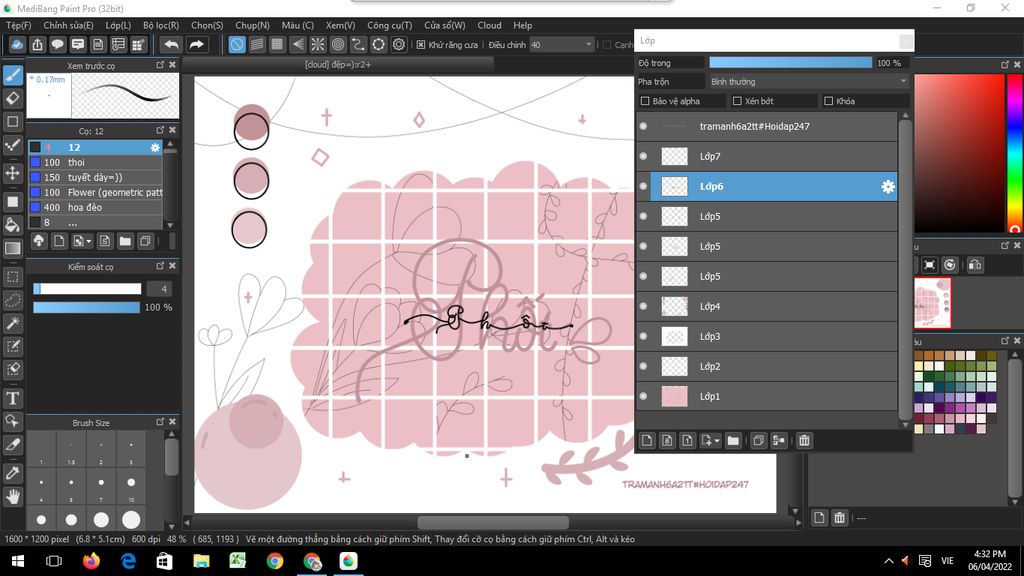Click the Redo arrow
This screenshot has height=576, width=1024.
click(197, 44)
